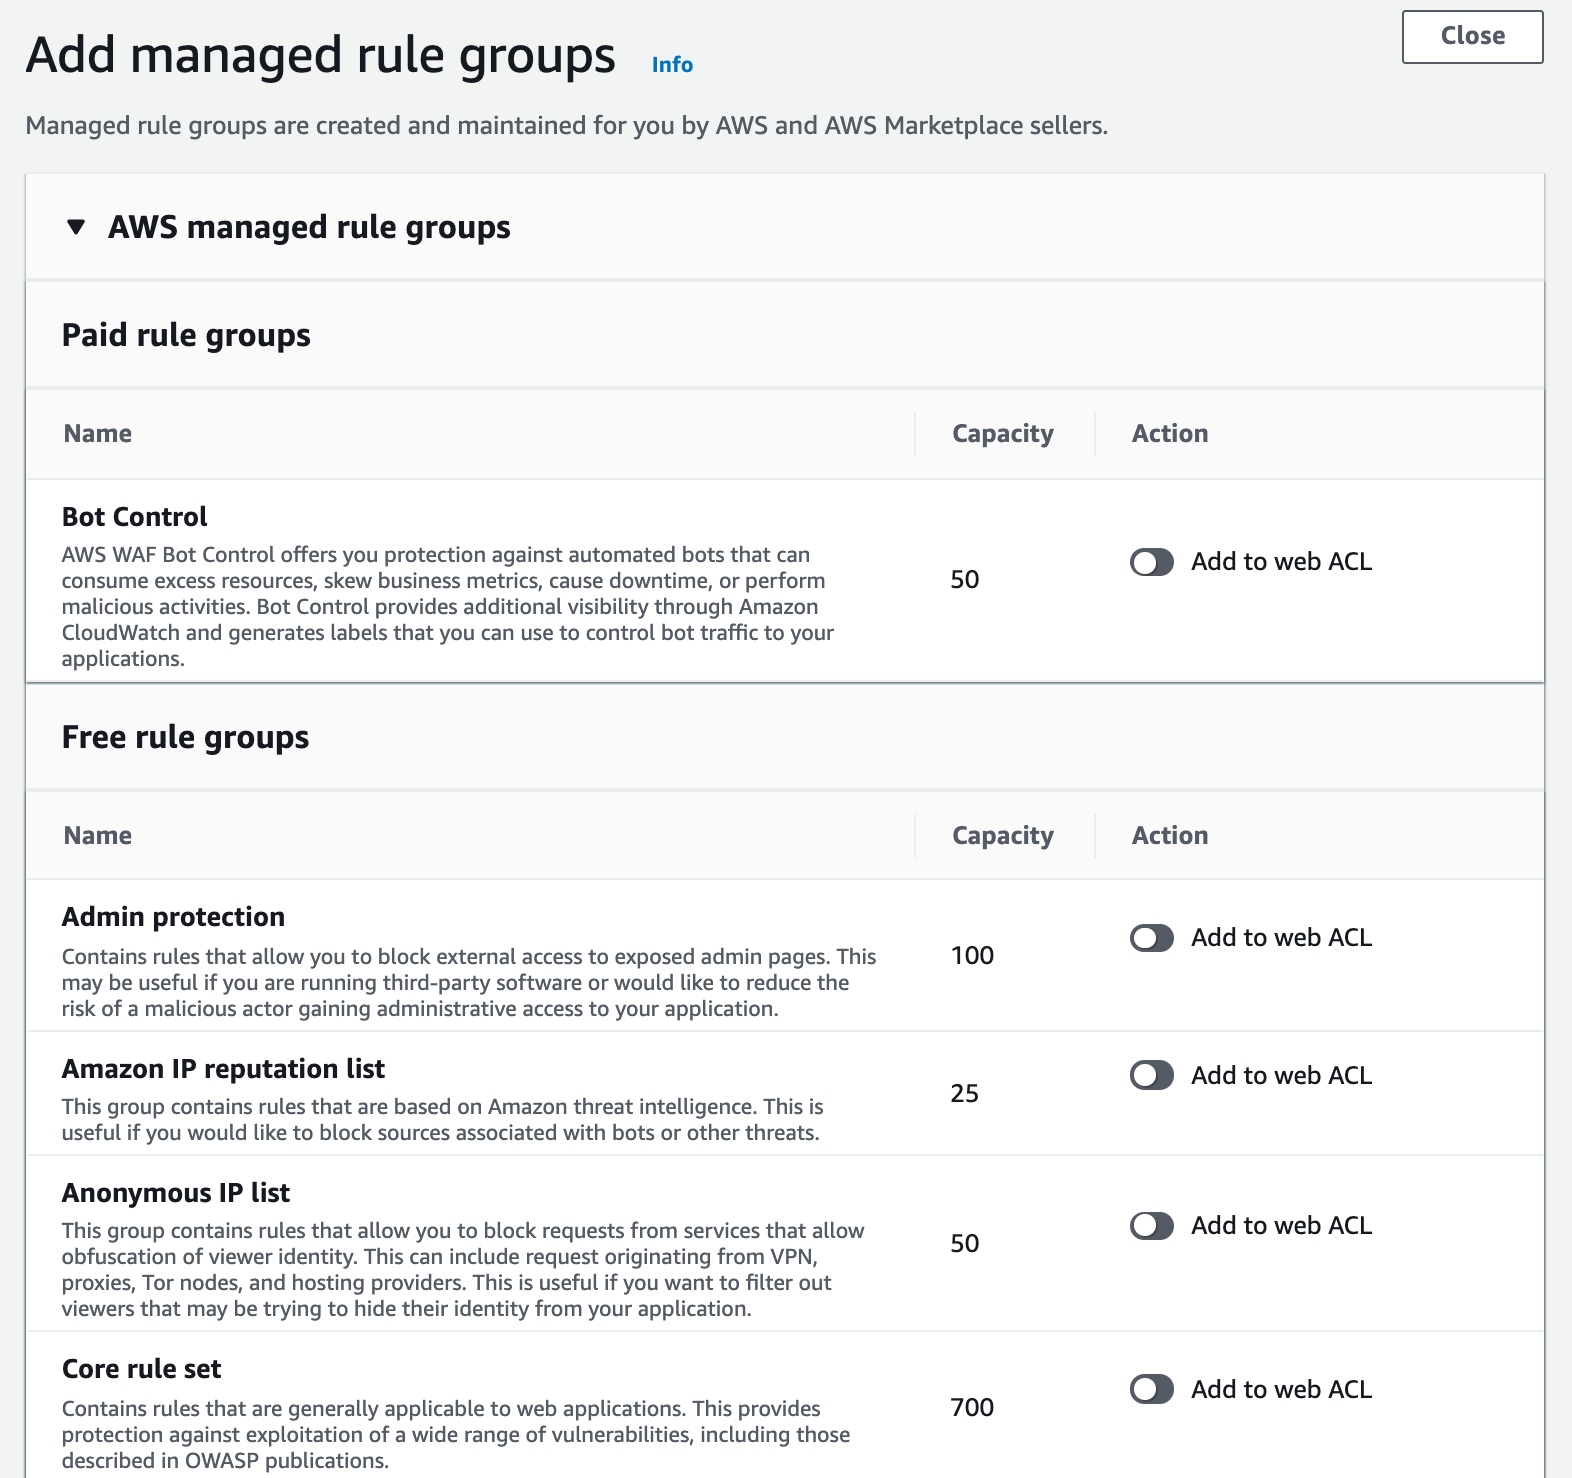
Task: Open the Info link beside the title
Action: 672,65
